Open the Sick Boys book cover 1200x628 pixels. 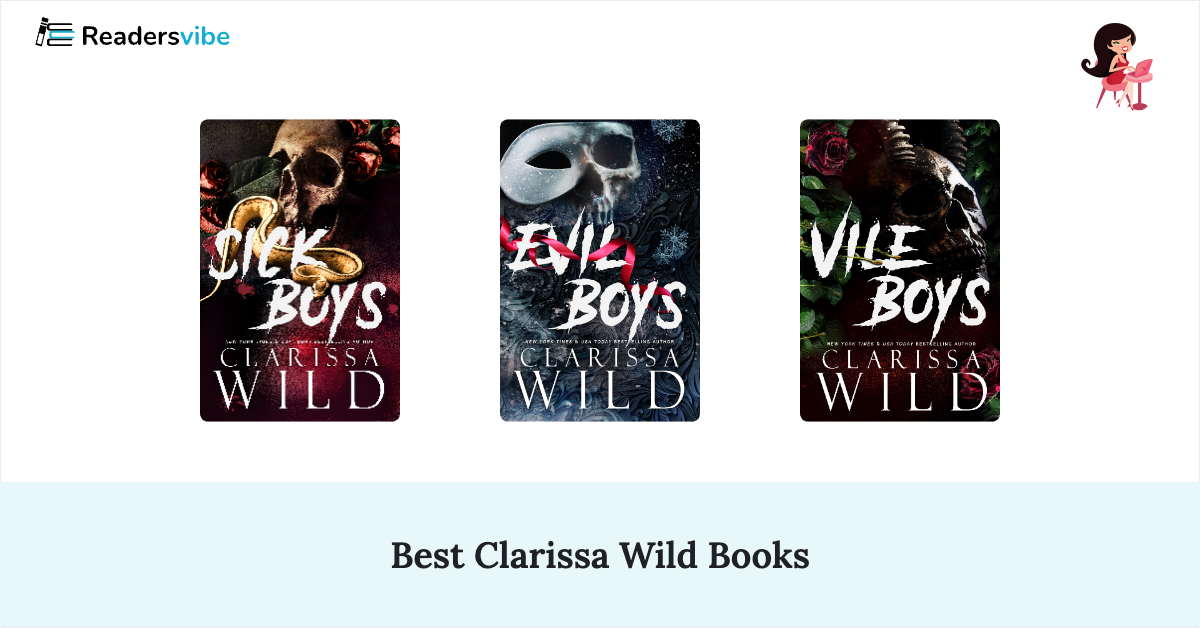300,270
